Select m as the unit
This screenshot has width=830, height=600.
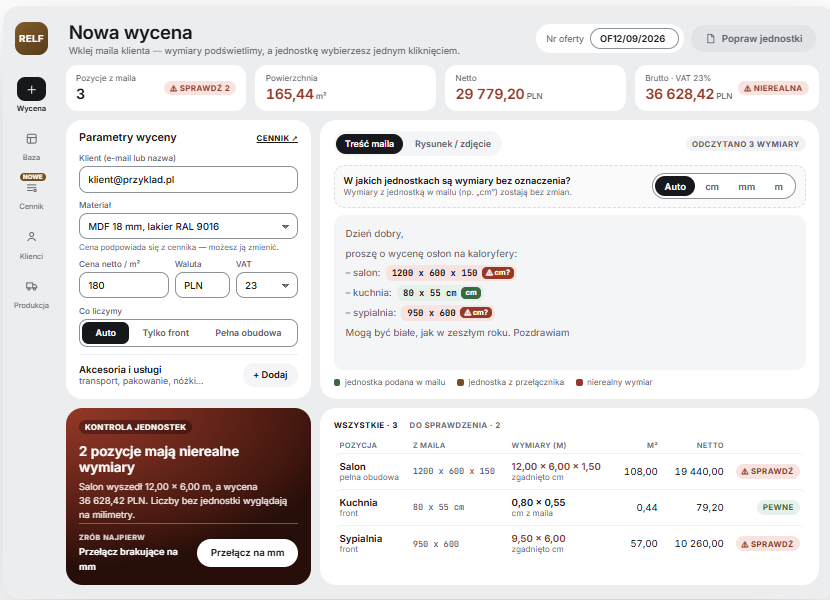point(778,186)
